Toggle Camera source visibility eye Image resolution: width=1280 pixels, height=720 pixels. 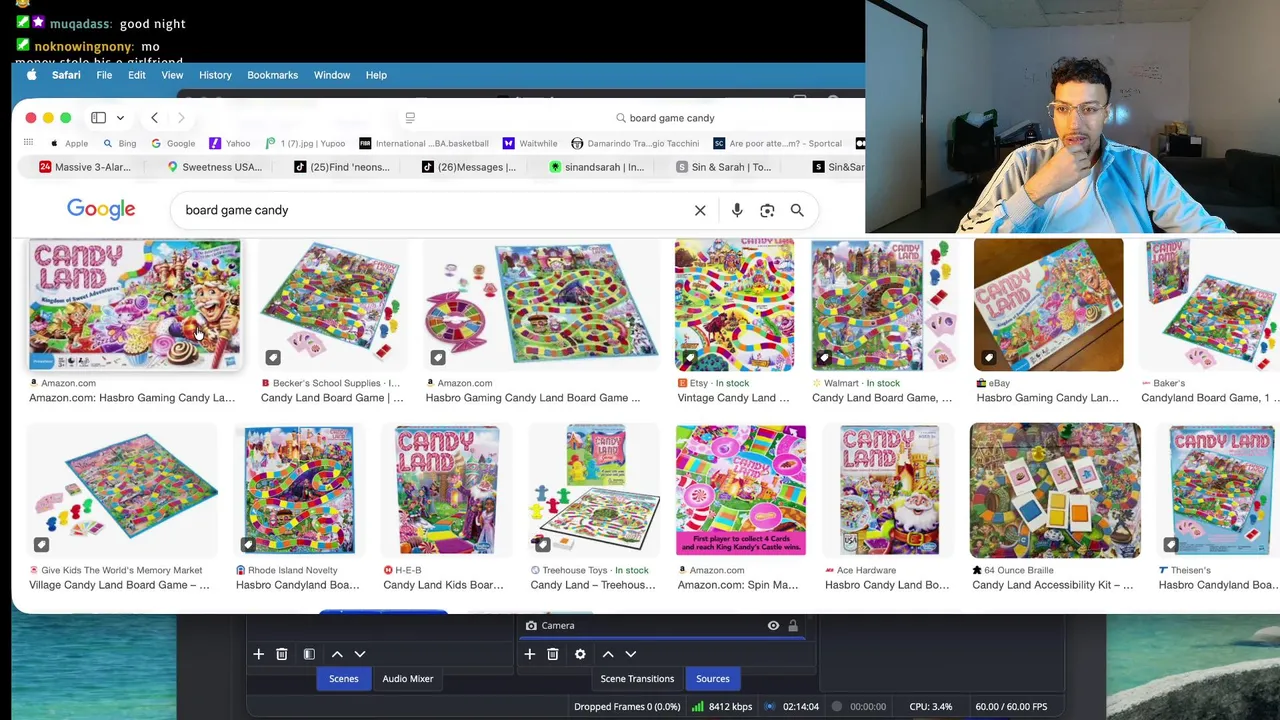(773, 626)
